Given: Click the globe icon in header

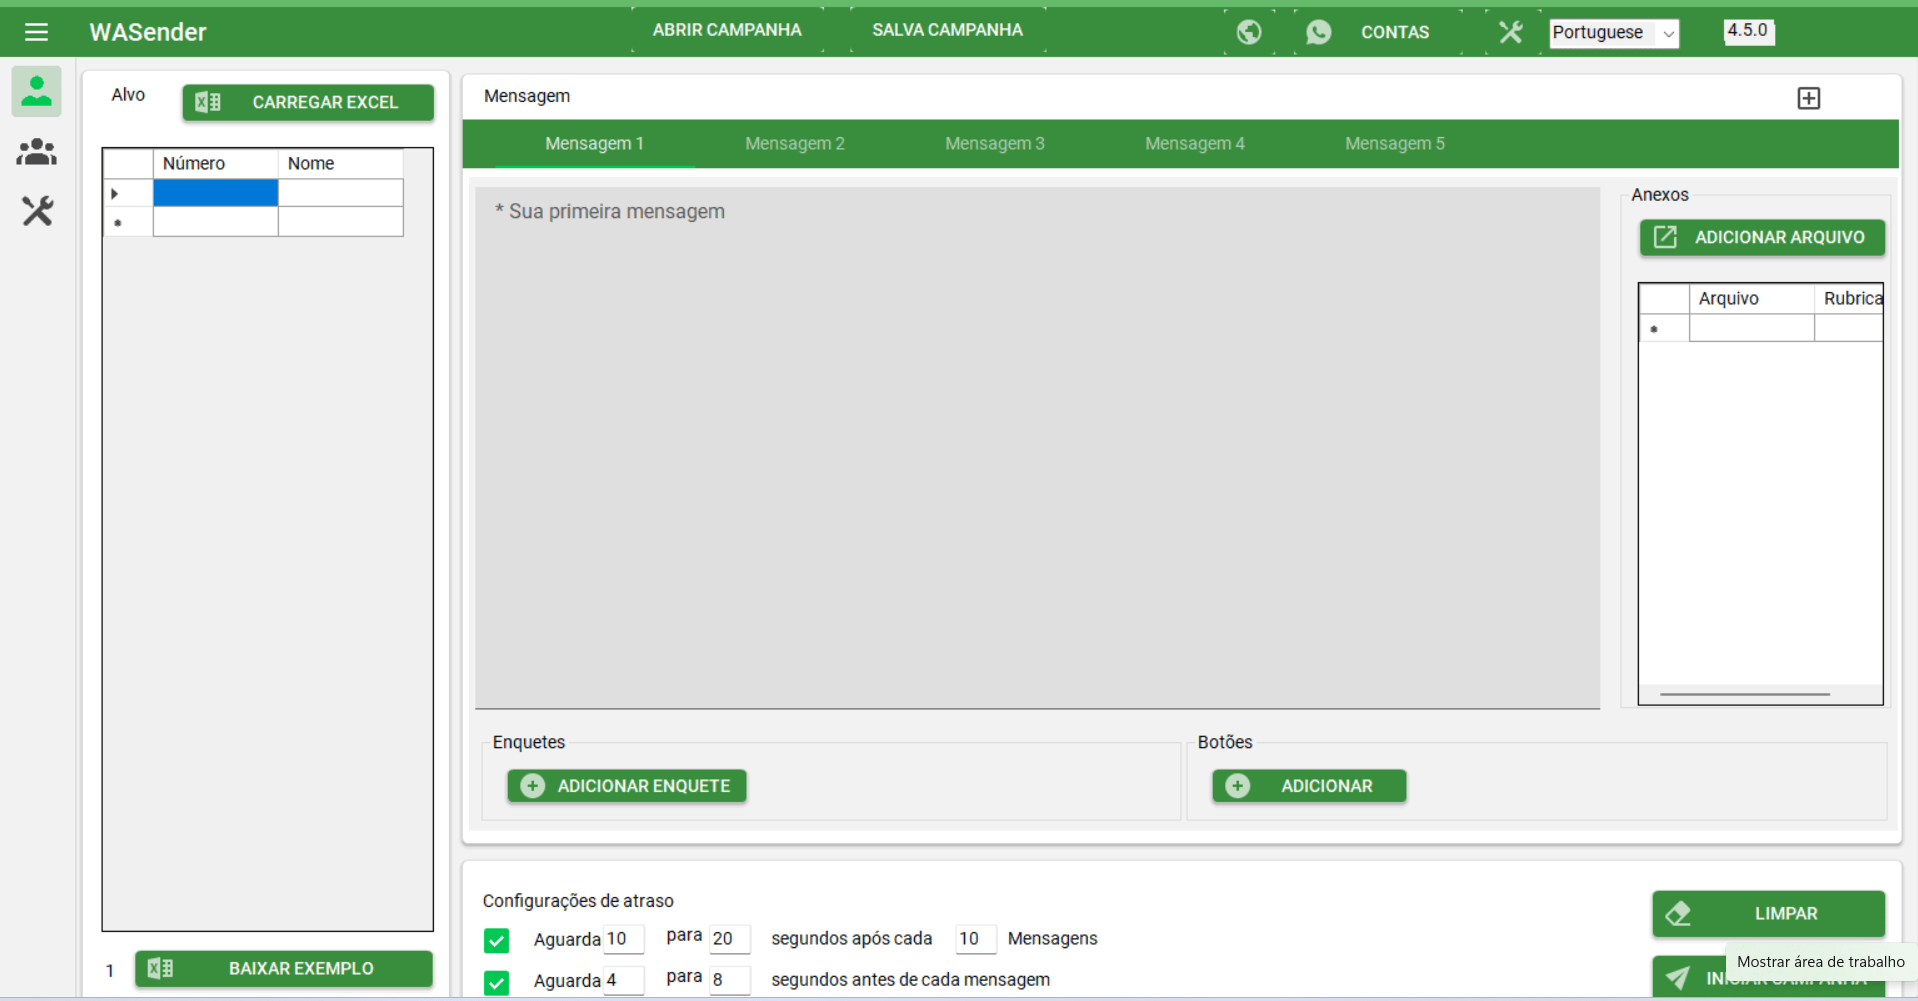Looking at the screenshot, I should (1248, 32).
